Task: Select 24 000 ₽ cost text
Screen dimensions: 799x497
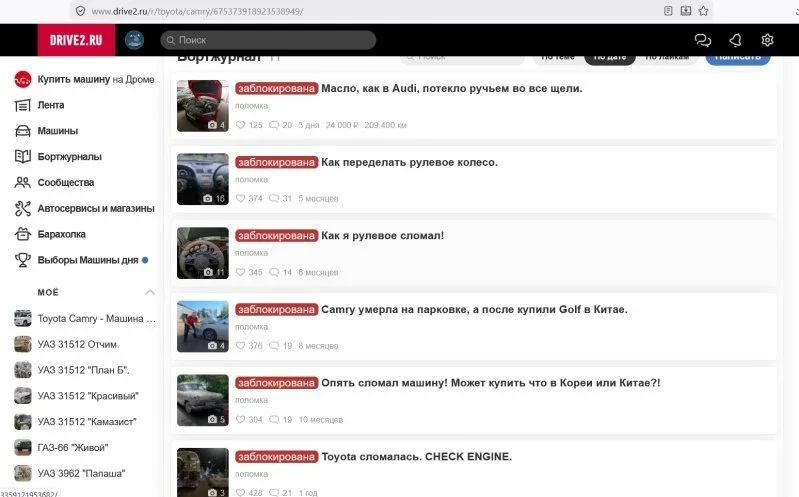Action: point(342,125)
